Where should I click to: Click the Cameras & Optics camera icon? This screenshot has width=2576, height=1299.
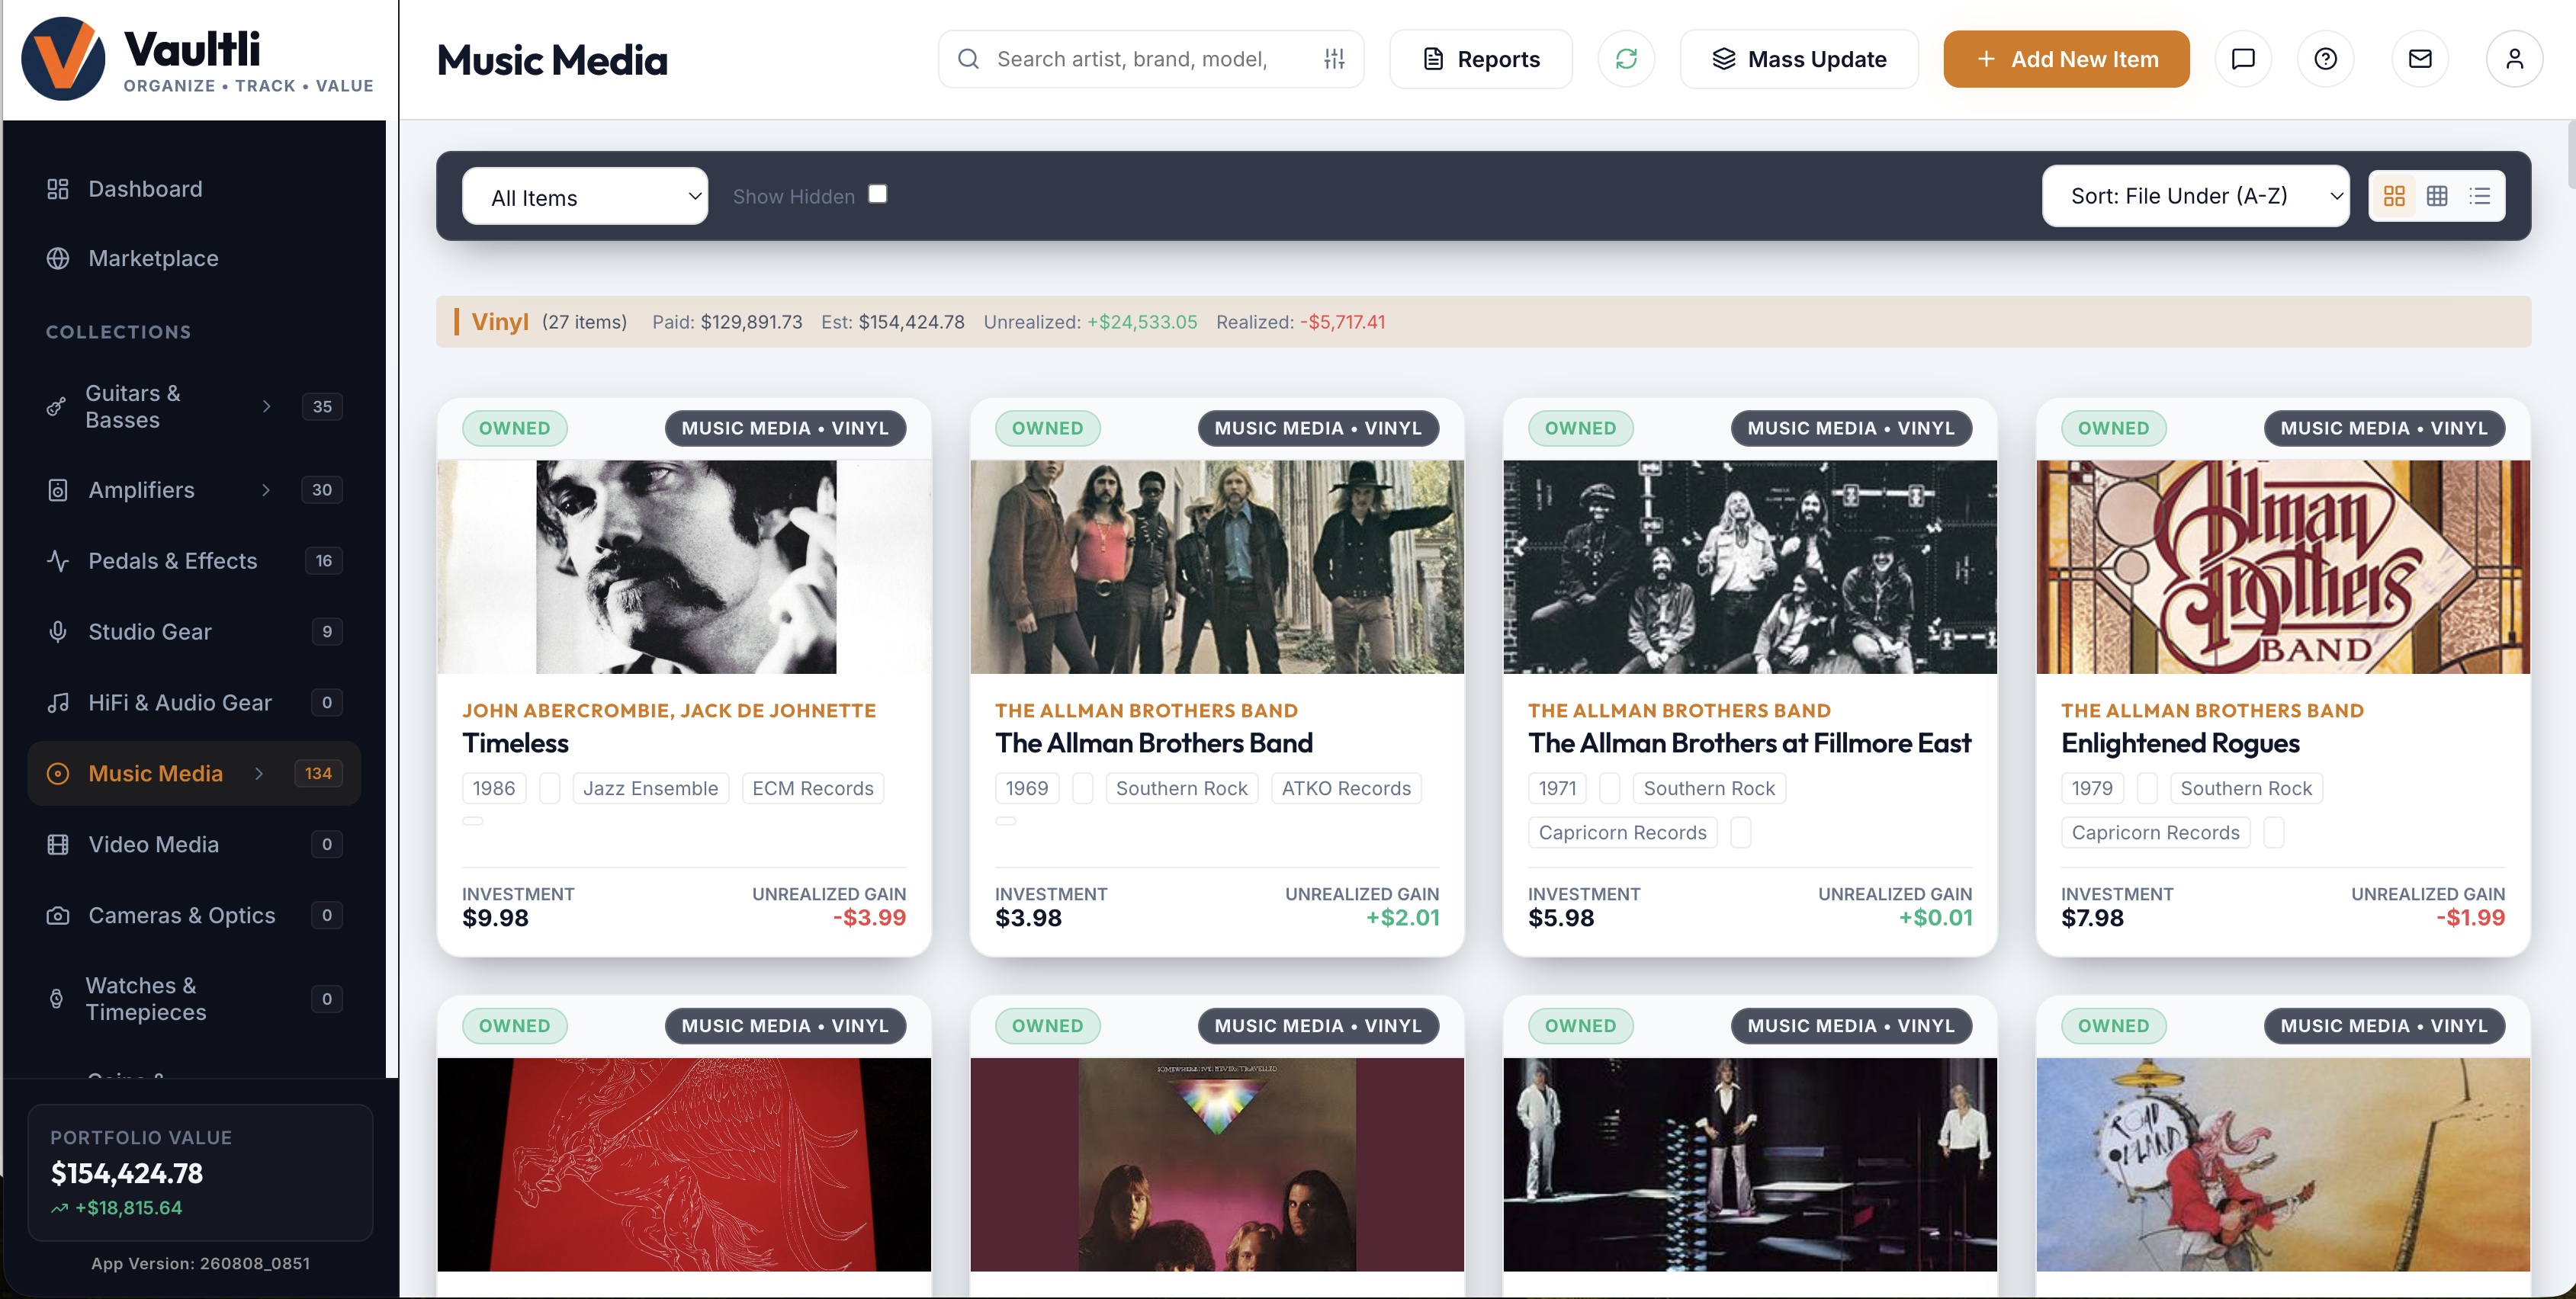tap(58, 915)
